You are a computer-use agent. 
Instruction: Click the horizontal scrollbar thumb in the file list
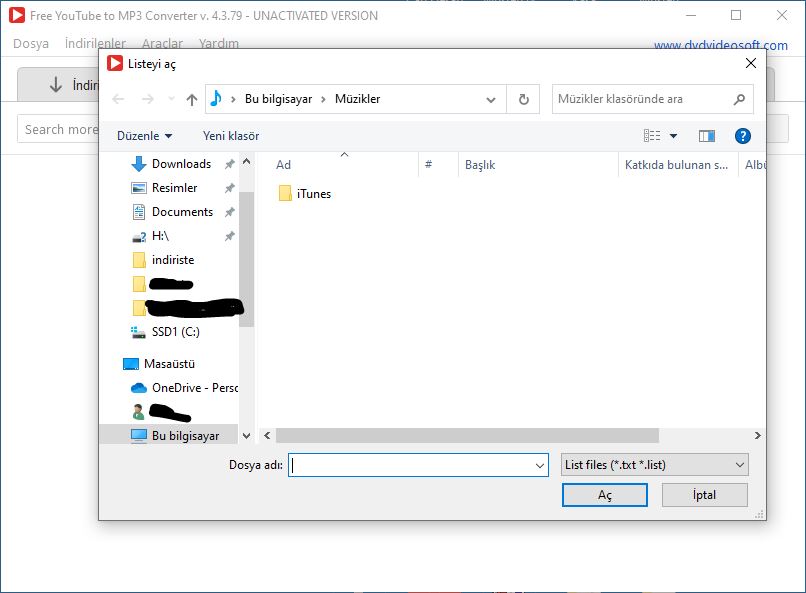point(467,436)
